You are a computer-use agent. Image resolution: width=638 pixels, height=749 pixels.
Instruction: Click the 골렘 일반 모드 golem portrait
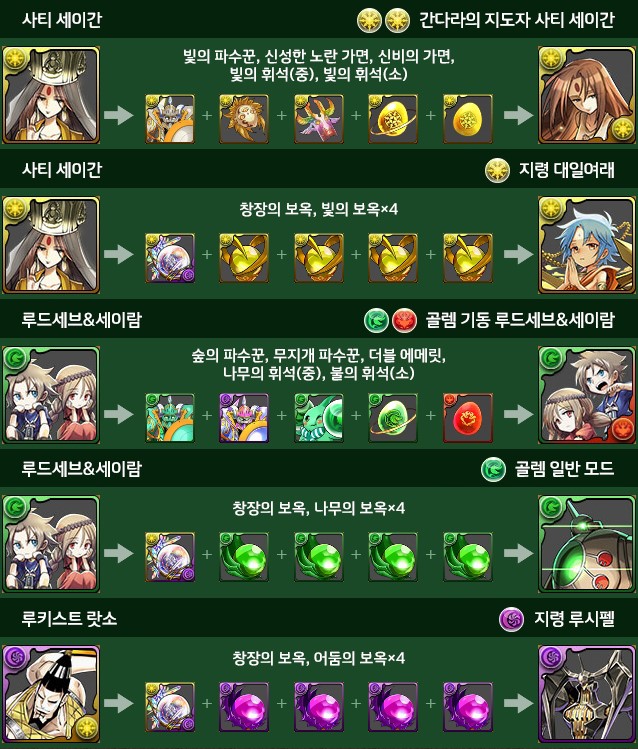(x=587, y=544)
